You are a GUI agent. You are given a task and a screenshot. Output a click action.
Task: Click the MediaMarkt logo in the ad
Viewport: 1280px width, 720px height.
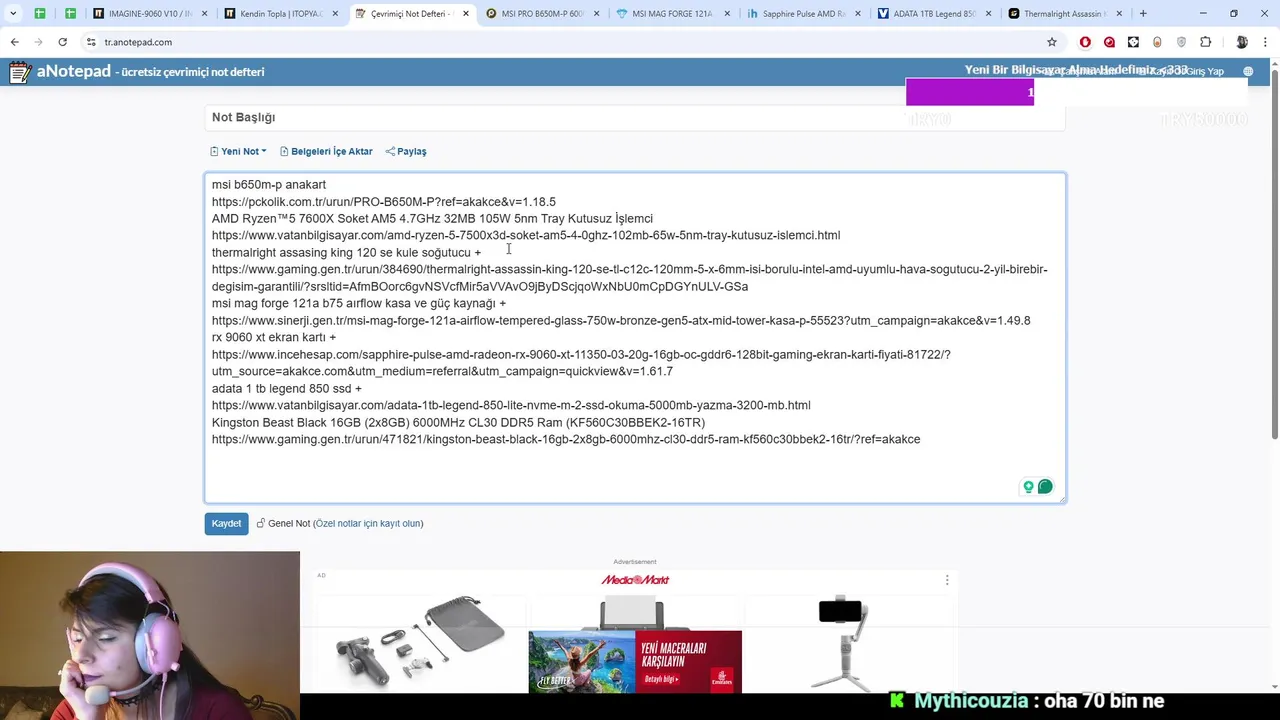pyautogui.click(x=635, y=580)
